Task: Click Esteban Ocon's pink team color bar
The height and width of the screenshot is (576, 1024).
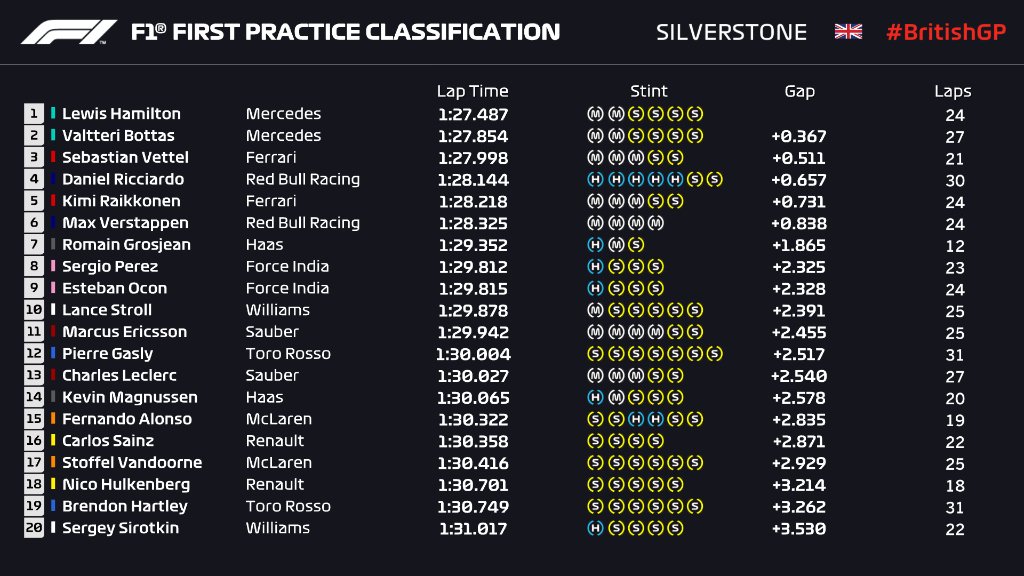Action: click(x=54, y=288)
